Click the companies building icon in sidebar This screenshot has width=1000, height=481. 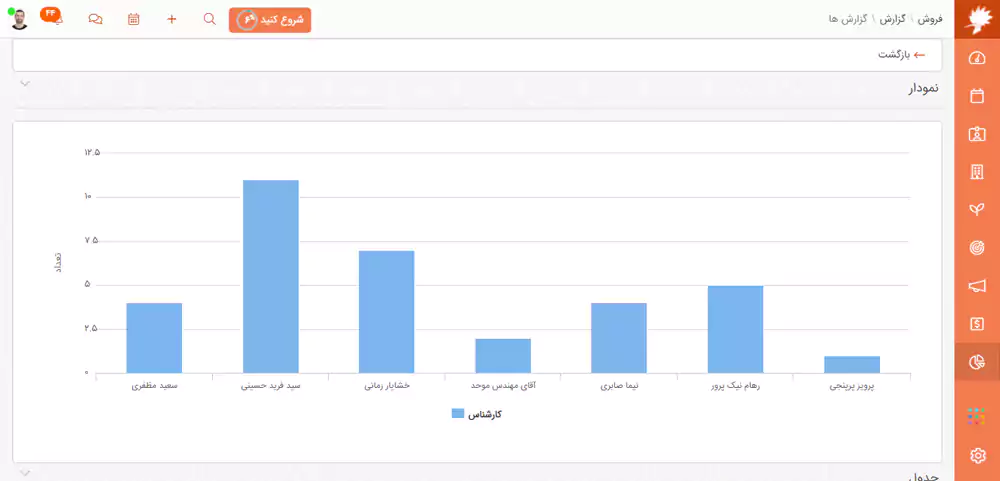point(977,172)
